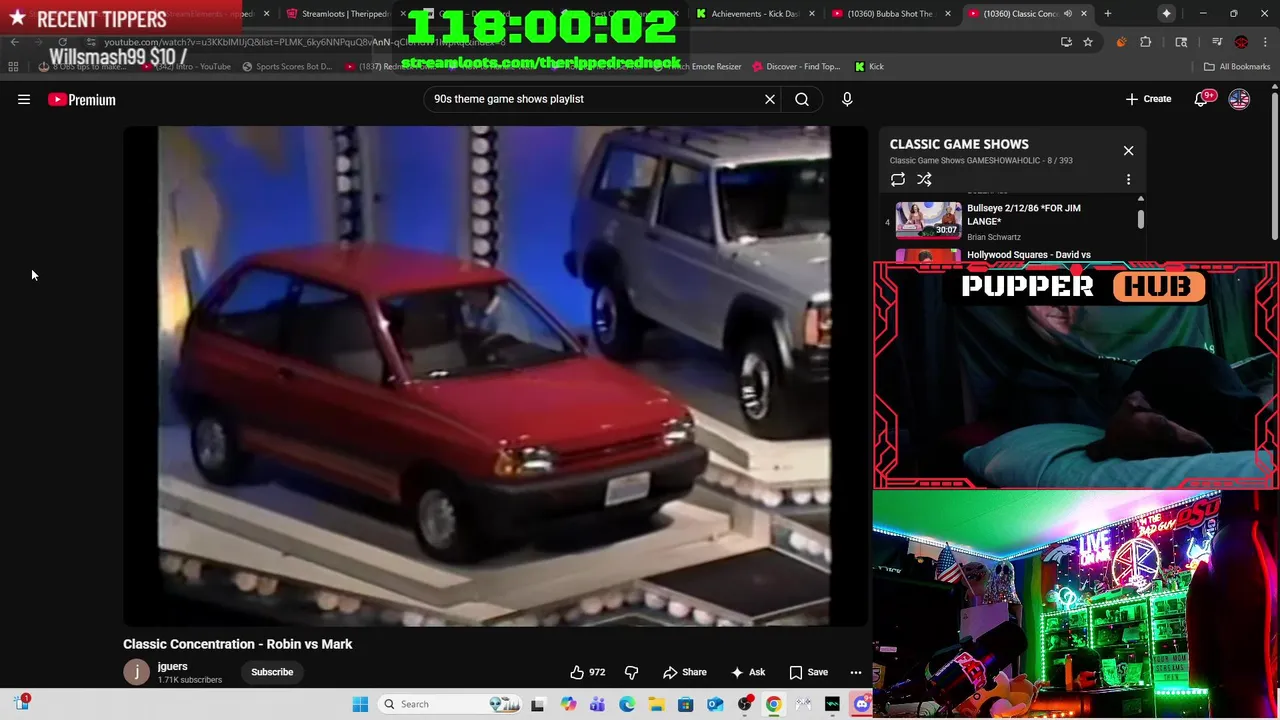1280x720 pixels.
Task: Open the YouTube guide hamburger menu
Action: coord(24,99)
